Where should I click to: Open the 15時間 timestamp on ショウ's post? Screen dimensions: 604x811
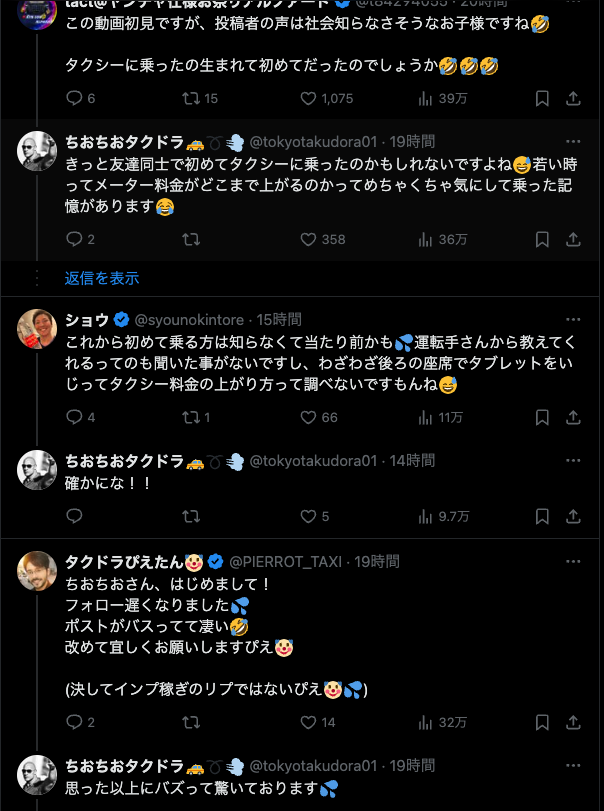pos(279,319)
